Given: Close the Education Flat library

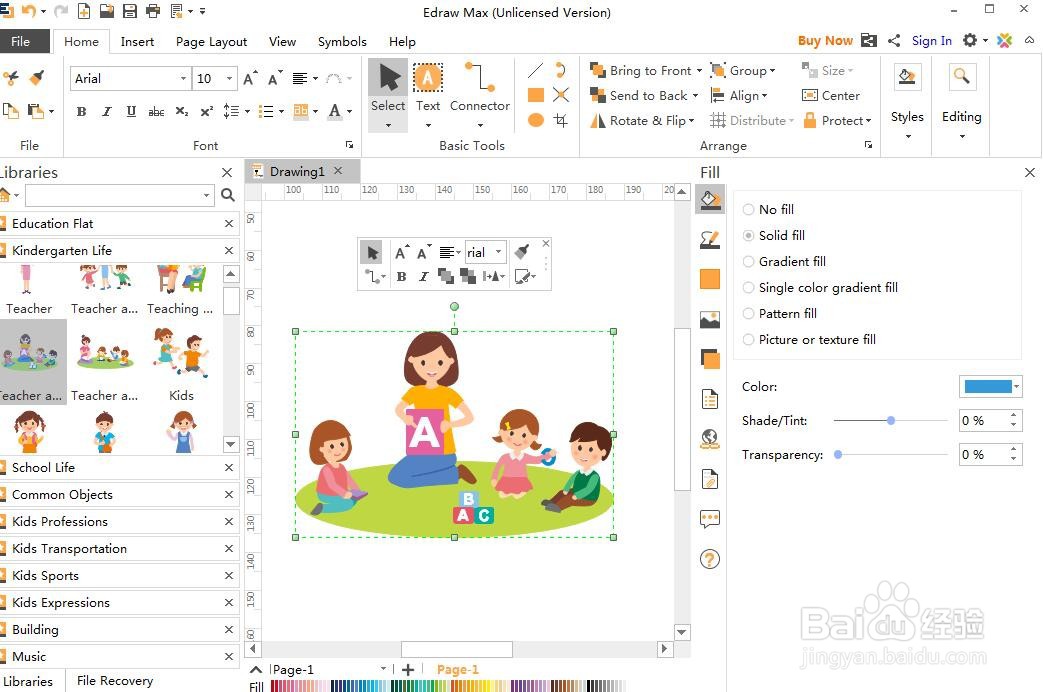Looking at the screenshot, I should [229, 224].
